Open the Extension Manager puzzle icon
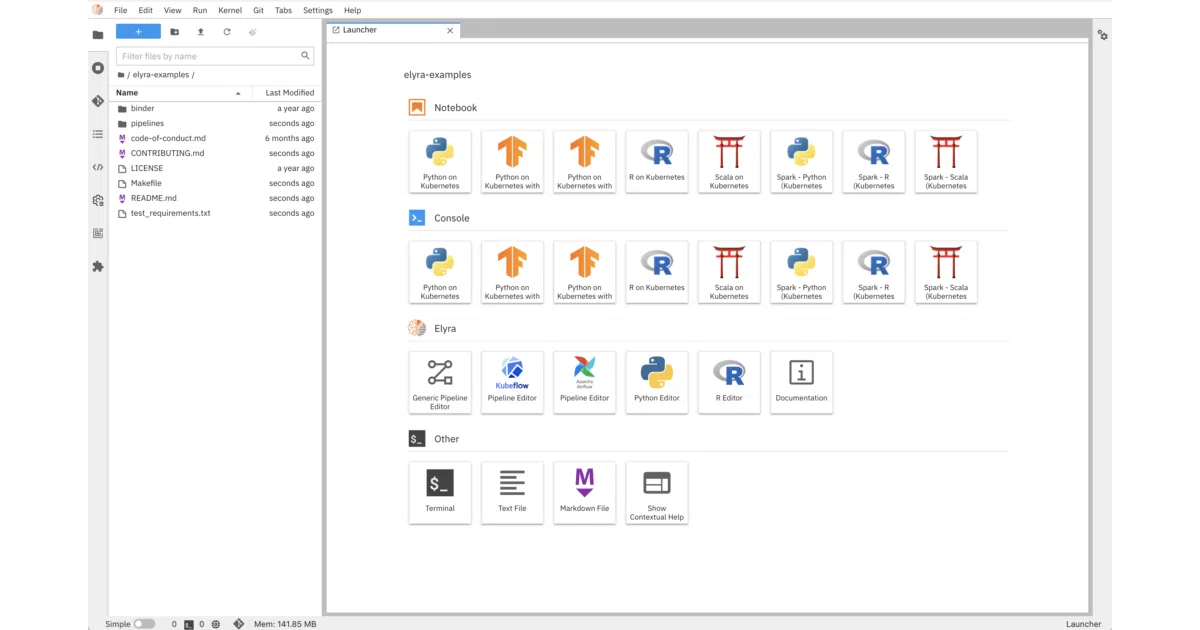The height and width of the screenshot is (630, 1200). coord(98,266)
